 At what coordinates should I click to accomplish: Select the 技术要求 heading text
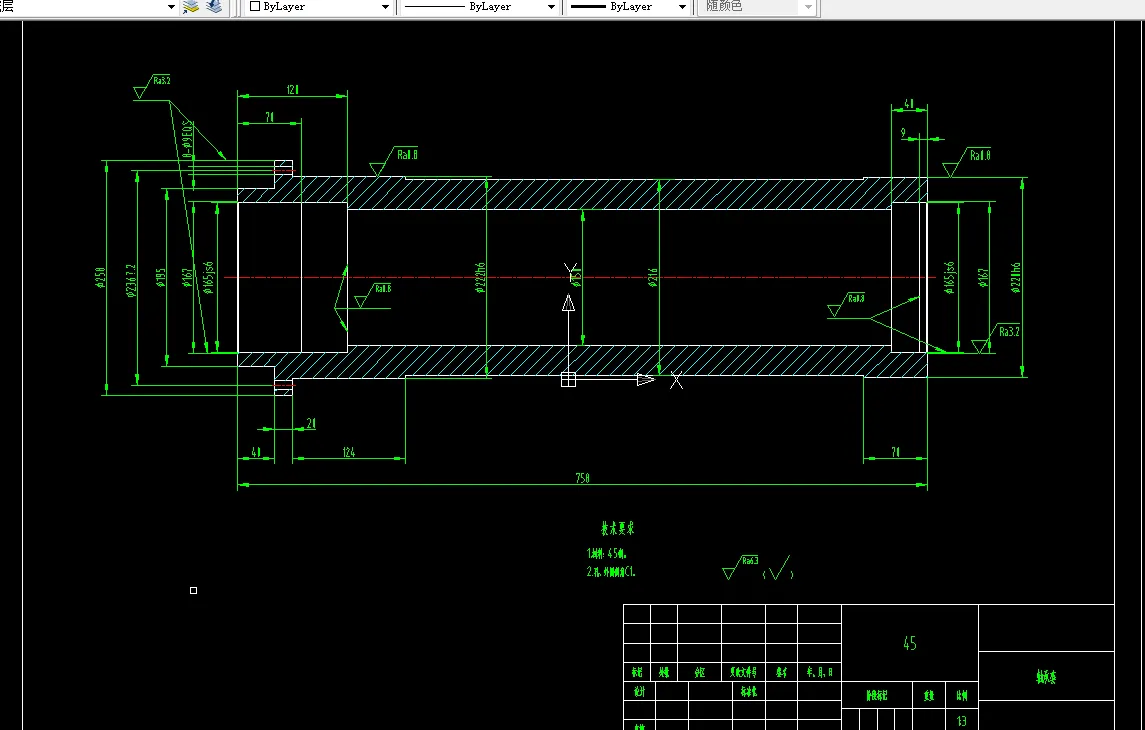(617, 528)
